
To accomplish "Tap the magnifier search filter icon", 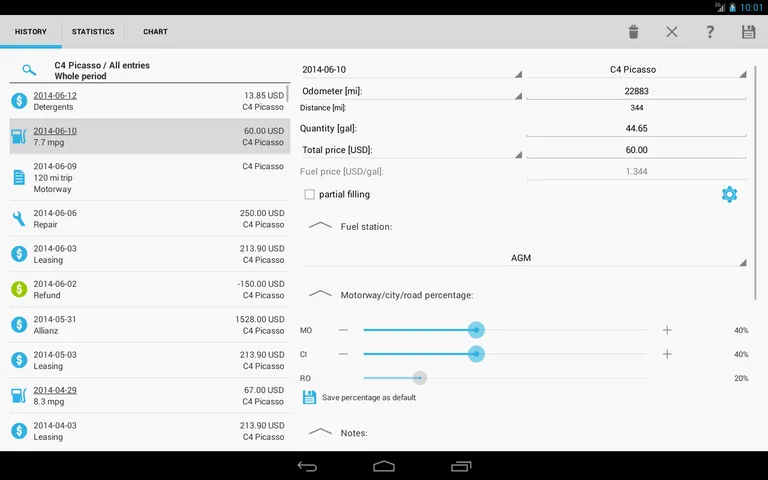I will (x=30, y=70).
